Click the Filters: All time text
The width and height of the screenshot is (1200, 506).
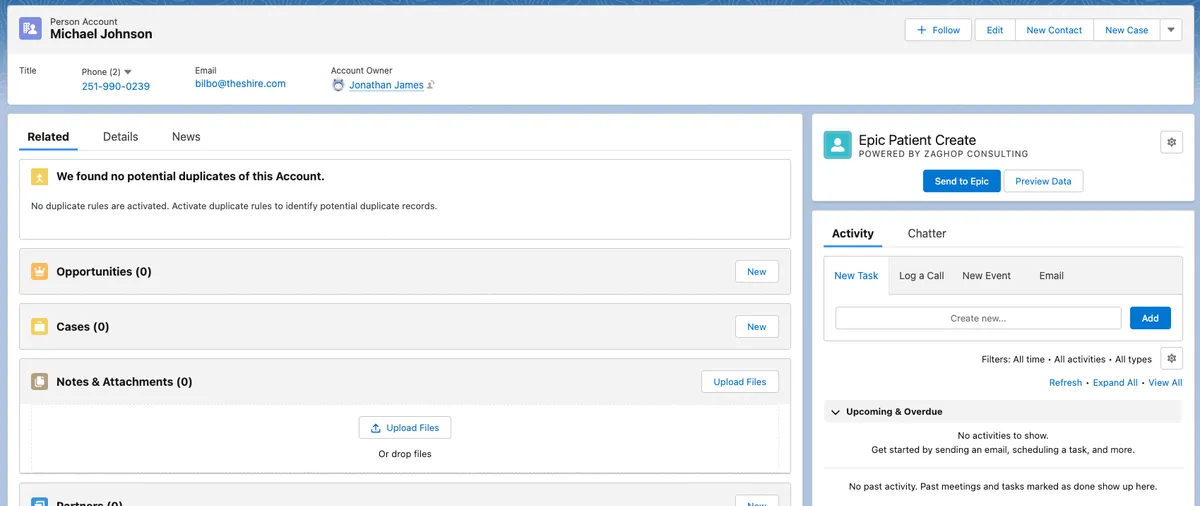(1013, 359)
